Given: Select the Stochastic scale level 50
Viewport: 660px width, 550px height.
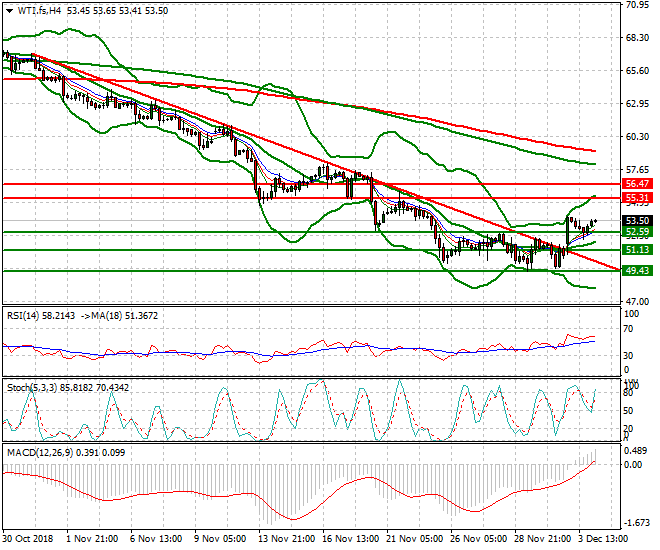Looking at the screenshot, I should (628, 411).
